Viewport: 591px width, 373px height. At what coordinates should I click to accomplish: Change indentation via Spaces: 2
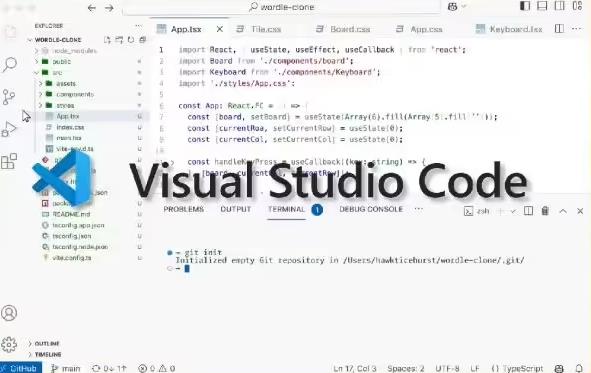point(406,368)
